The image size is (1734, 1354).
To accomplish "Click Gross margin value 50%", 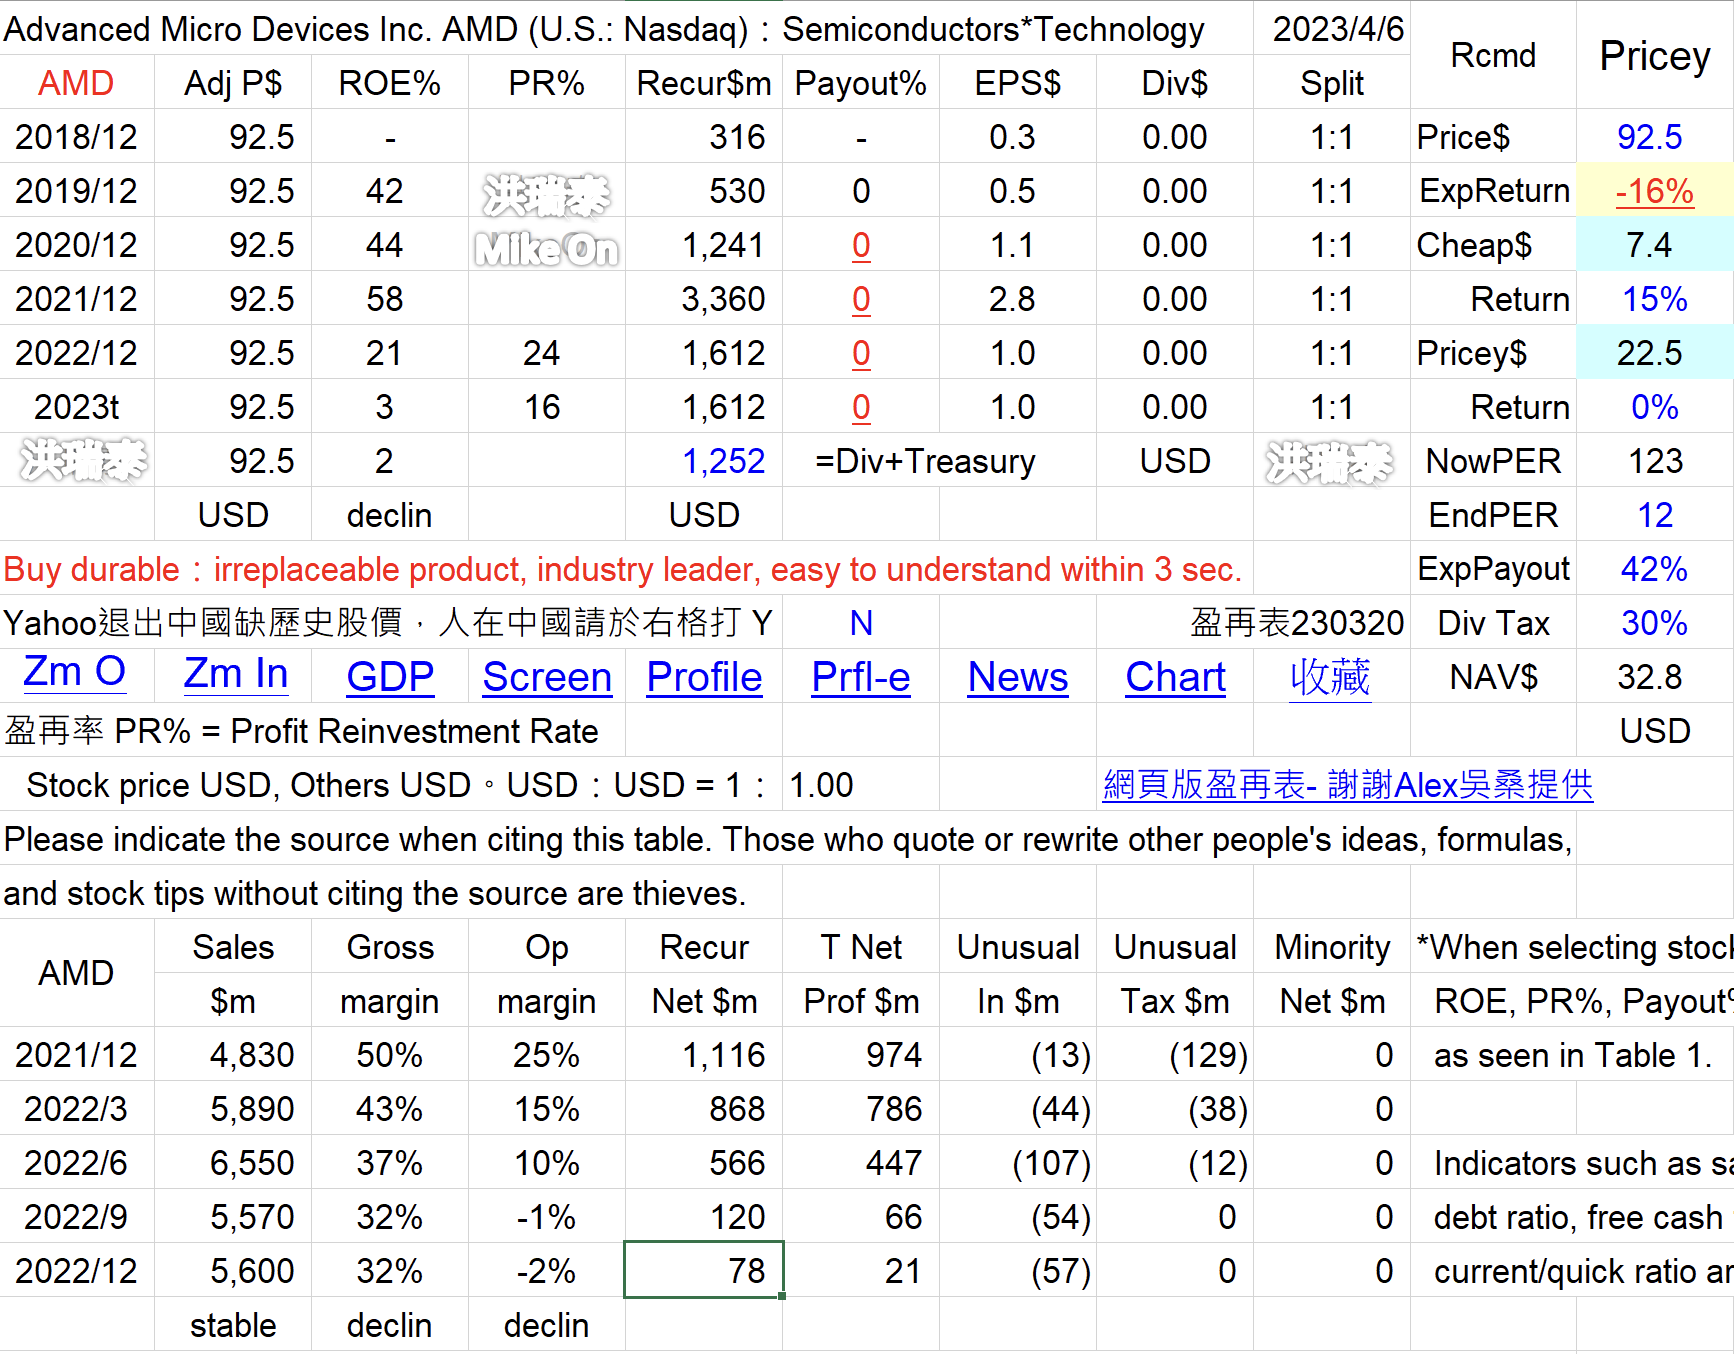I will coord(390,1055).
